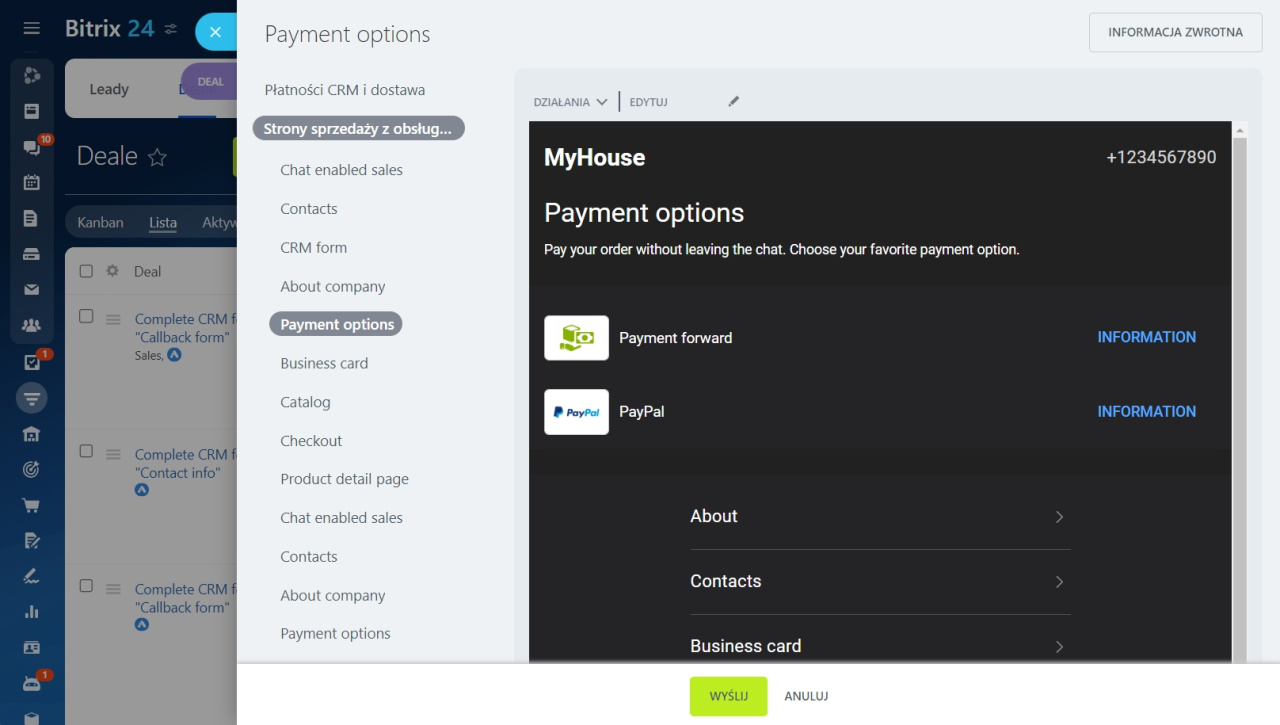Image resolution: width=1280 pixels, height=725 pixels.
Task: Click the preview pane vertical scrollbar
Action: tap(1240, 400)
